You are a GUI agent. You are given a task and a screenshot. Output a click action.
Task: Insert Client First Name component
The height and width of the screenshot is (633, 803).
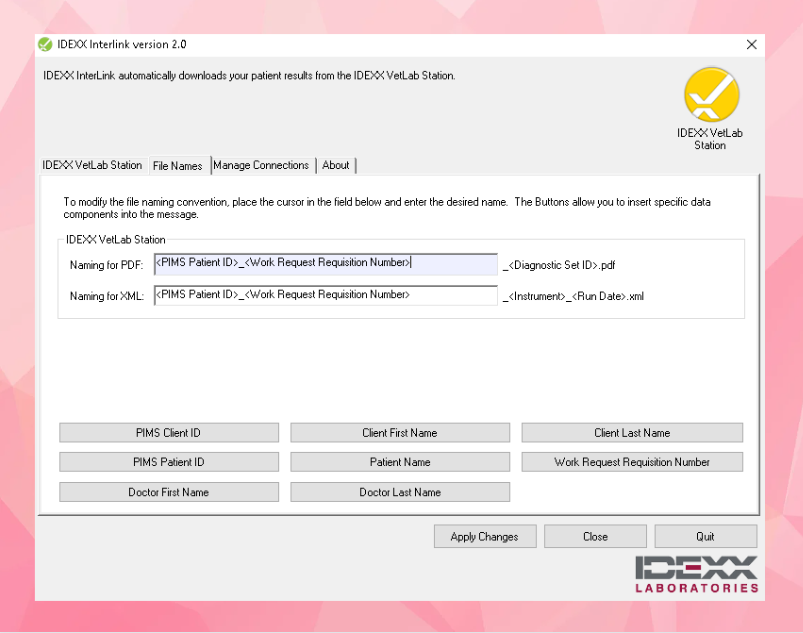click(x=400, y=433)
